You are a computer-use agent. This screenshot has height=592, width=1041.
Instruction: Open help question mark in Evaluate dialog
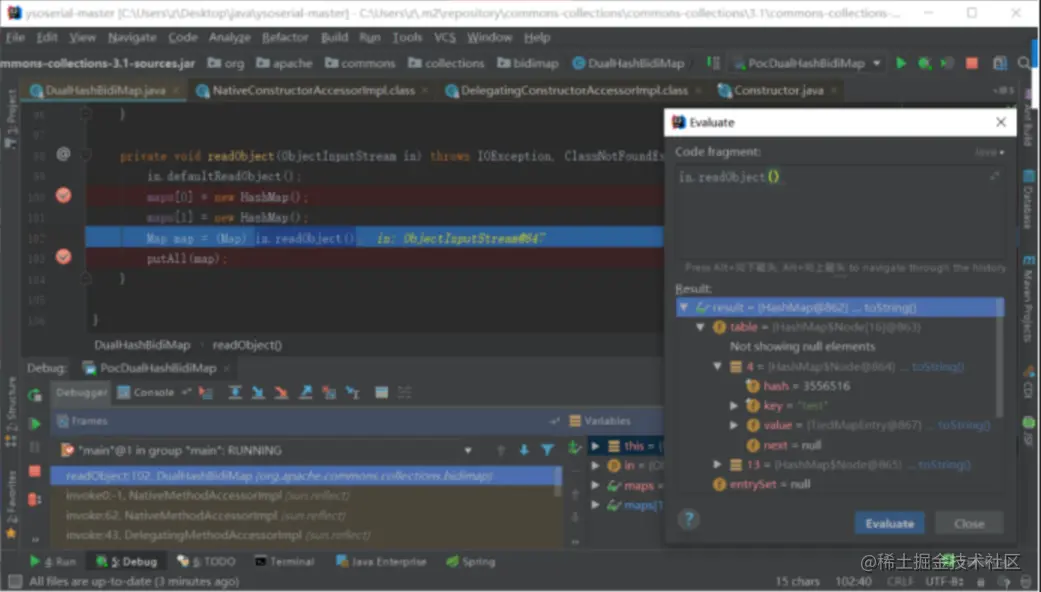point(689,519)
